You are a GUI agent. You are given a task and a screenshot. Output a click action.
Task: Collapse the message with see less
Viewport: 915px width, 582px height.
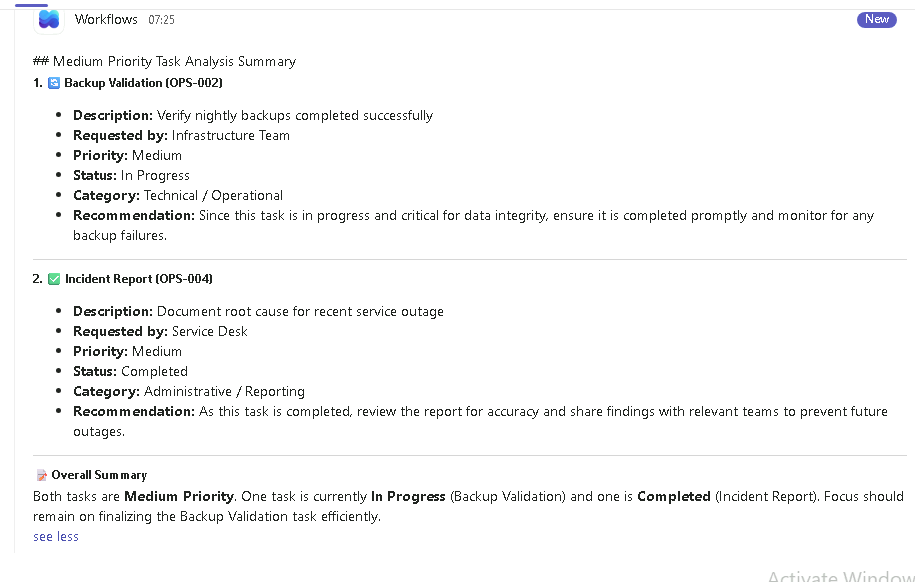click(x=56, y=536)
